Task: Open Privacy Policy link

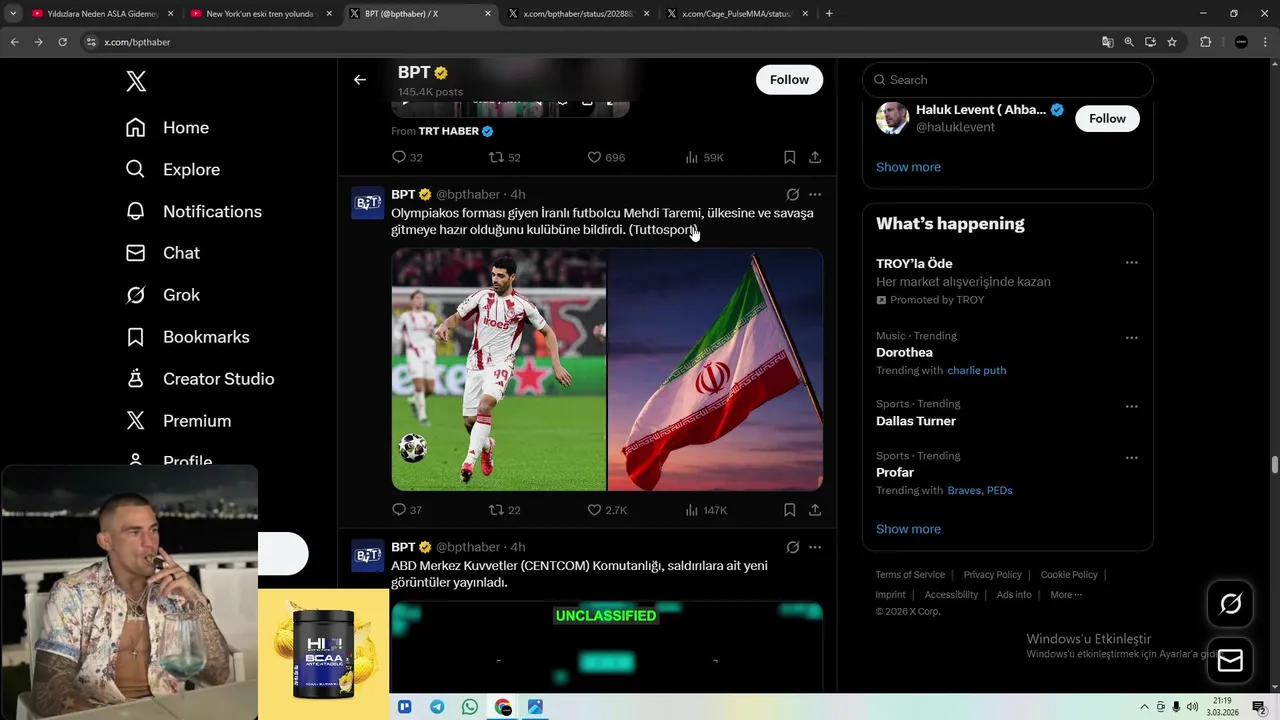Action: (992, 575)
